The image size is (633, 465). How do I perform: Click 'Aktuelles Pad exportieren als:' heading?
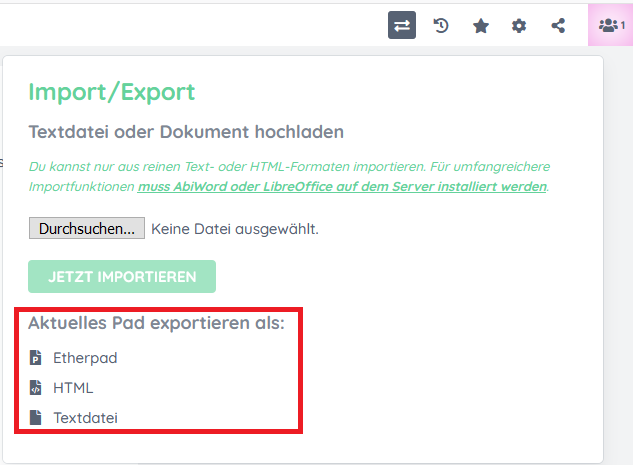pyautogui.click(x=156, y=323)
